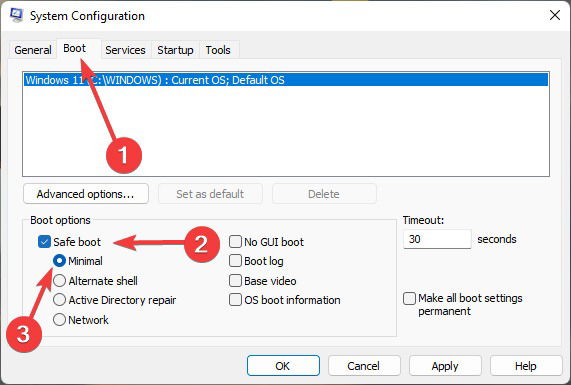Select Active Directory repair option

[59, 300]
